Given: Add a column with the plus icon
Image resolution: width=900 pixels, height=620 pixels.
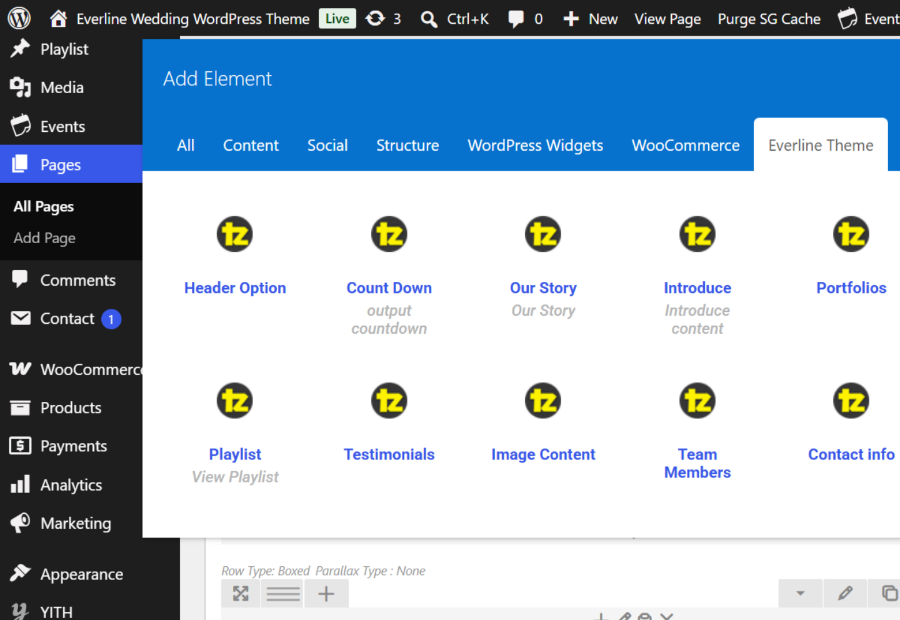Looking at the screenshot, I should pos(326,593).
